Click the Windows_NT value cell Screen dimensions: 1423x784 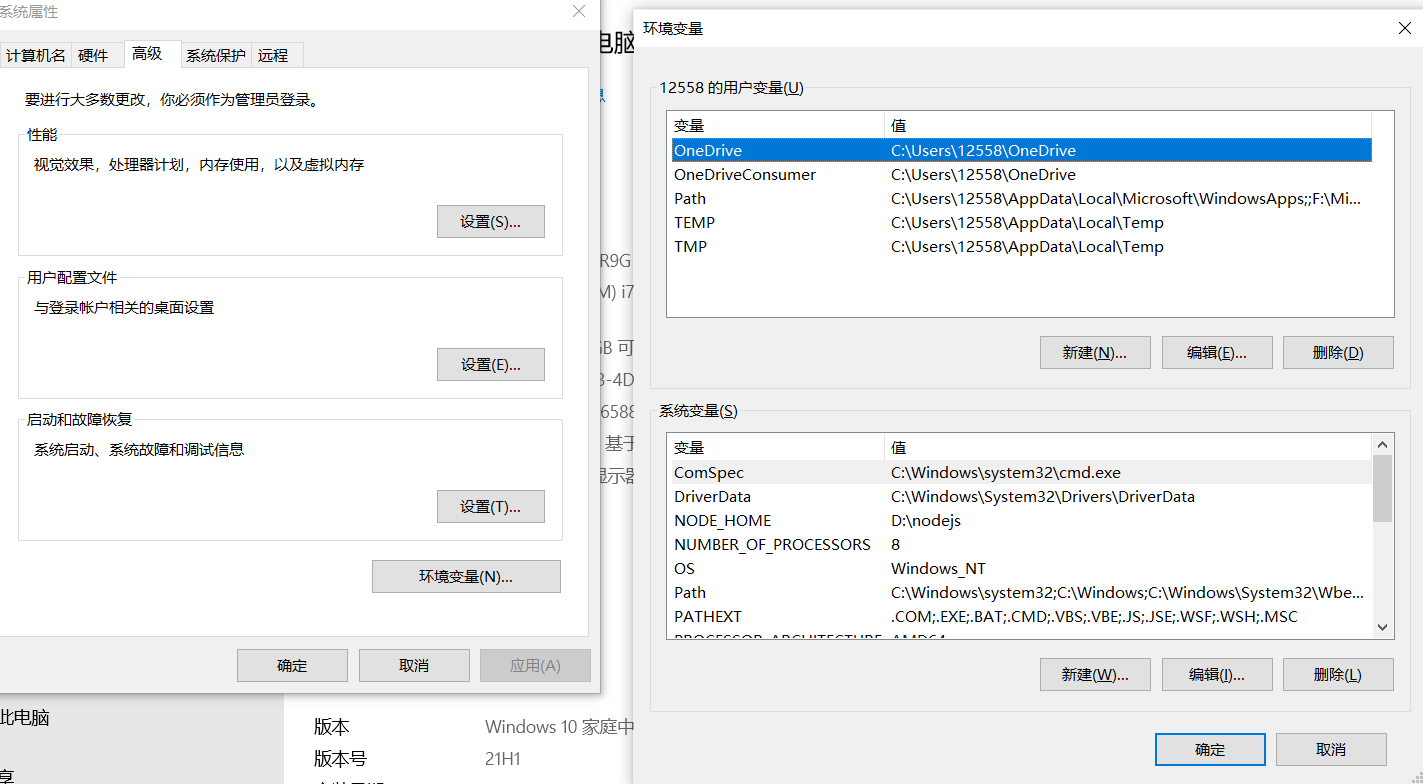(938, 569)
